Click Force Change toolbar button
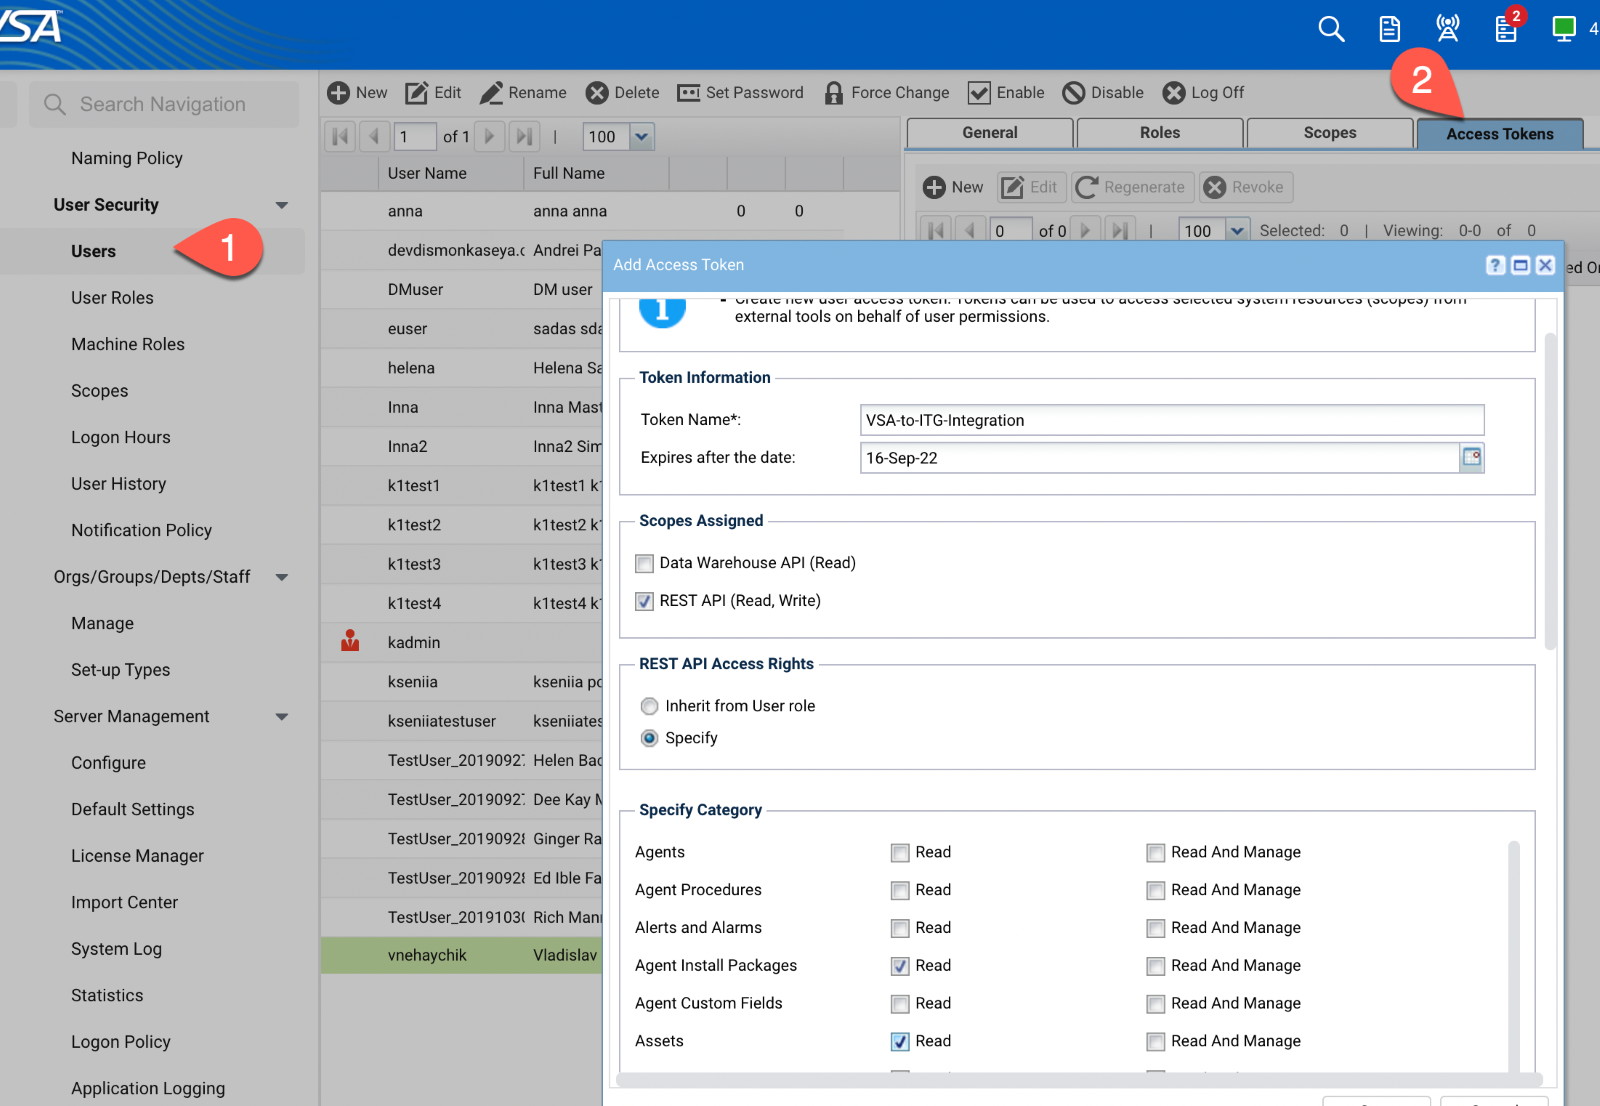Image resolution: width=1600 pixels, height=1106 pixels. click(886, 93)
